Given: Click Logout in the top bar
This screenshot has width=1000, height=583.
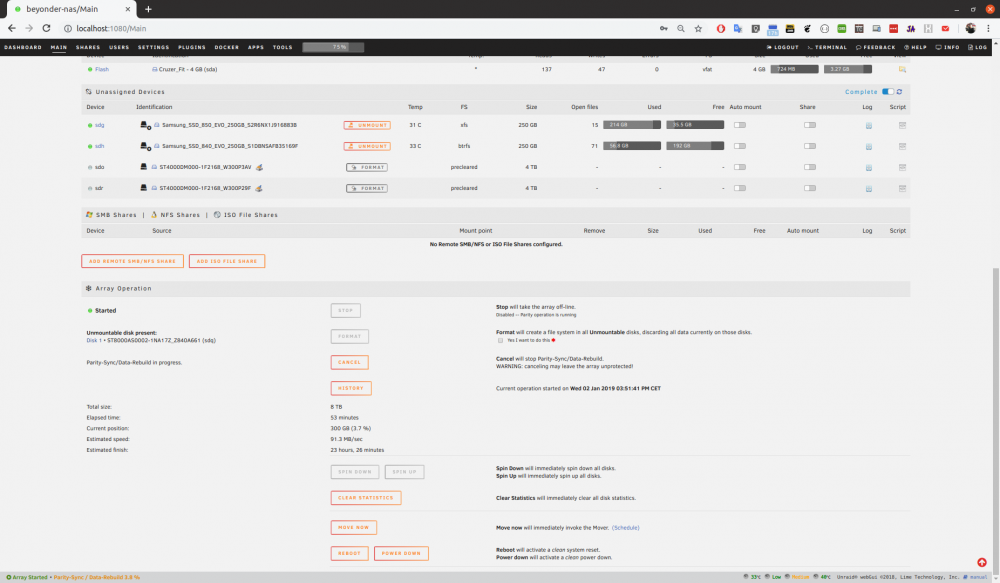Looking at the screenshot, I should pyautogui.click(x=783, y=47).
